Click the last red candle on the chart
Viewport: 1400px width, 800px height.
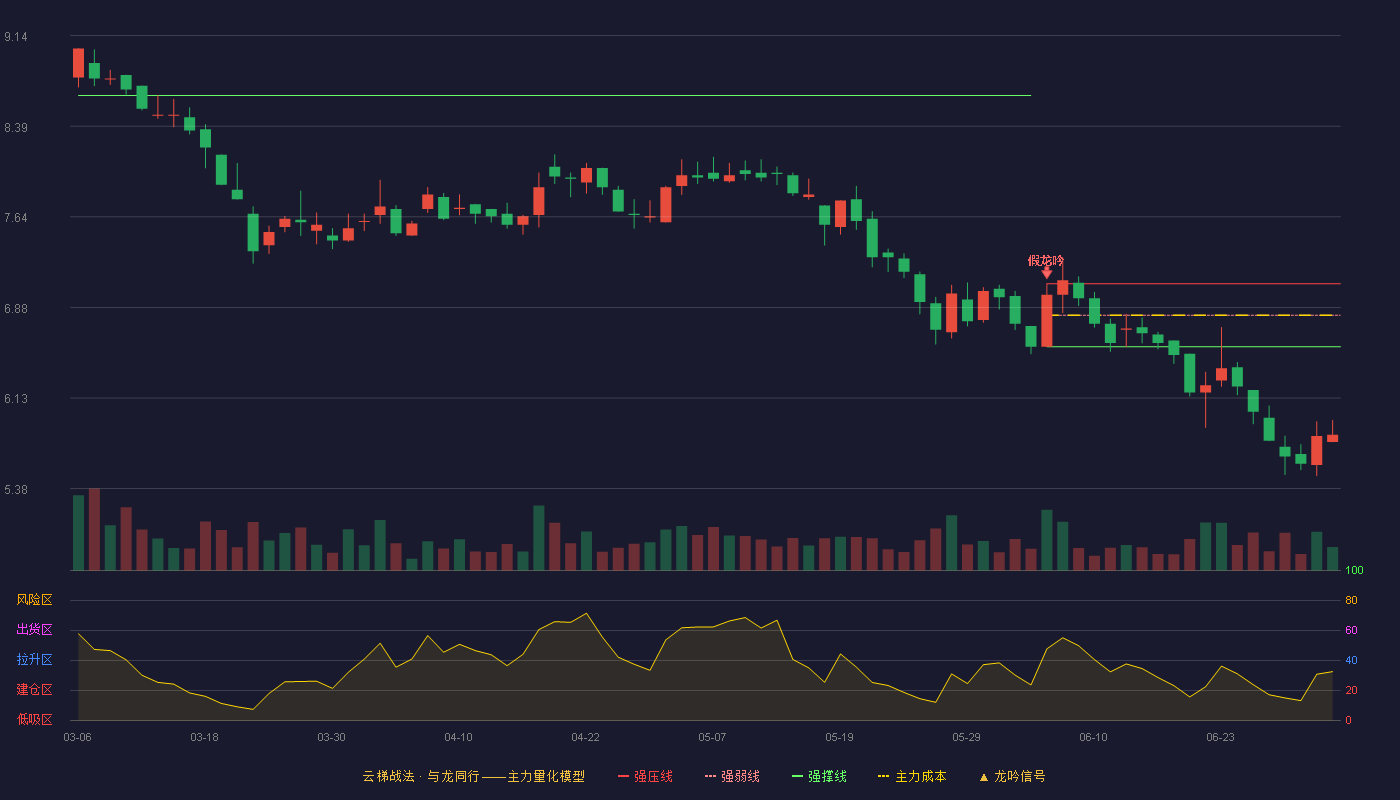tap(1332, 438)
